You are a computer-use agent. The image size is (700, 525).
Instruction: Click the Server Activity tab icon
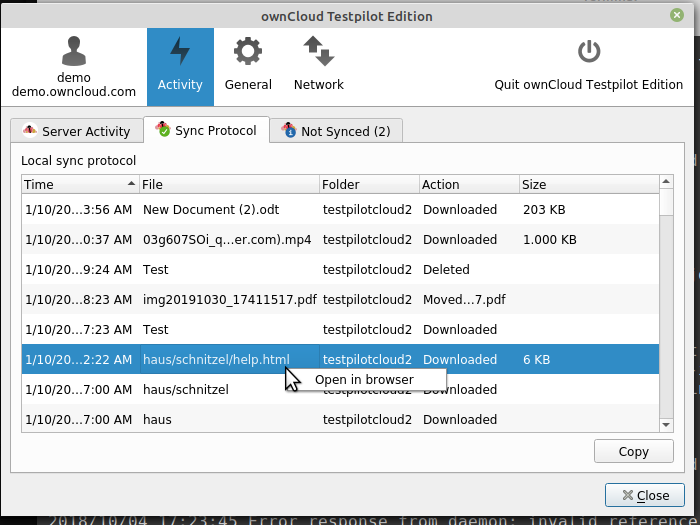pyautogui.click(x=30, y=130)
